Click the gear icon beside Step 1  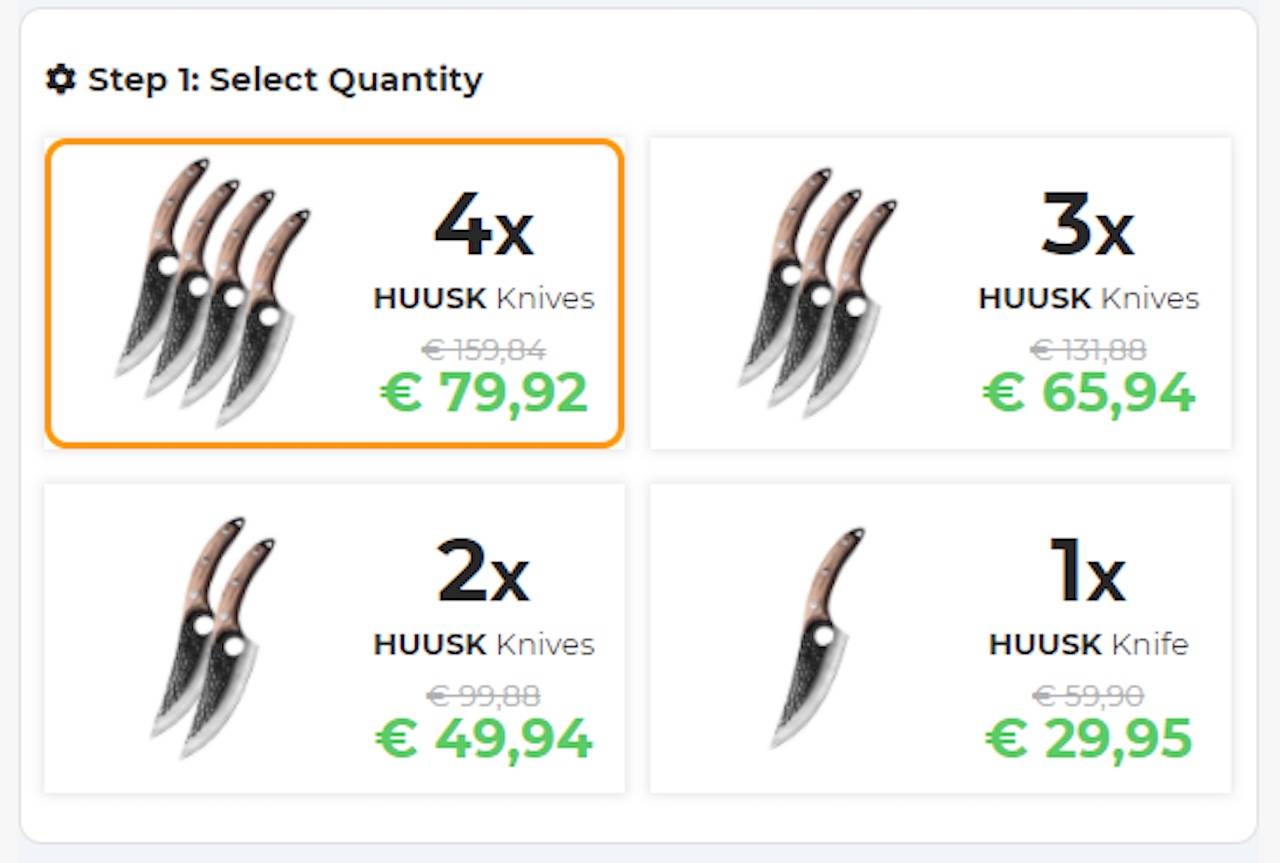tap(61, 79)
